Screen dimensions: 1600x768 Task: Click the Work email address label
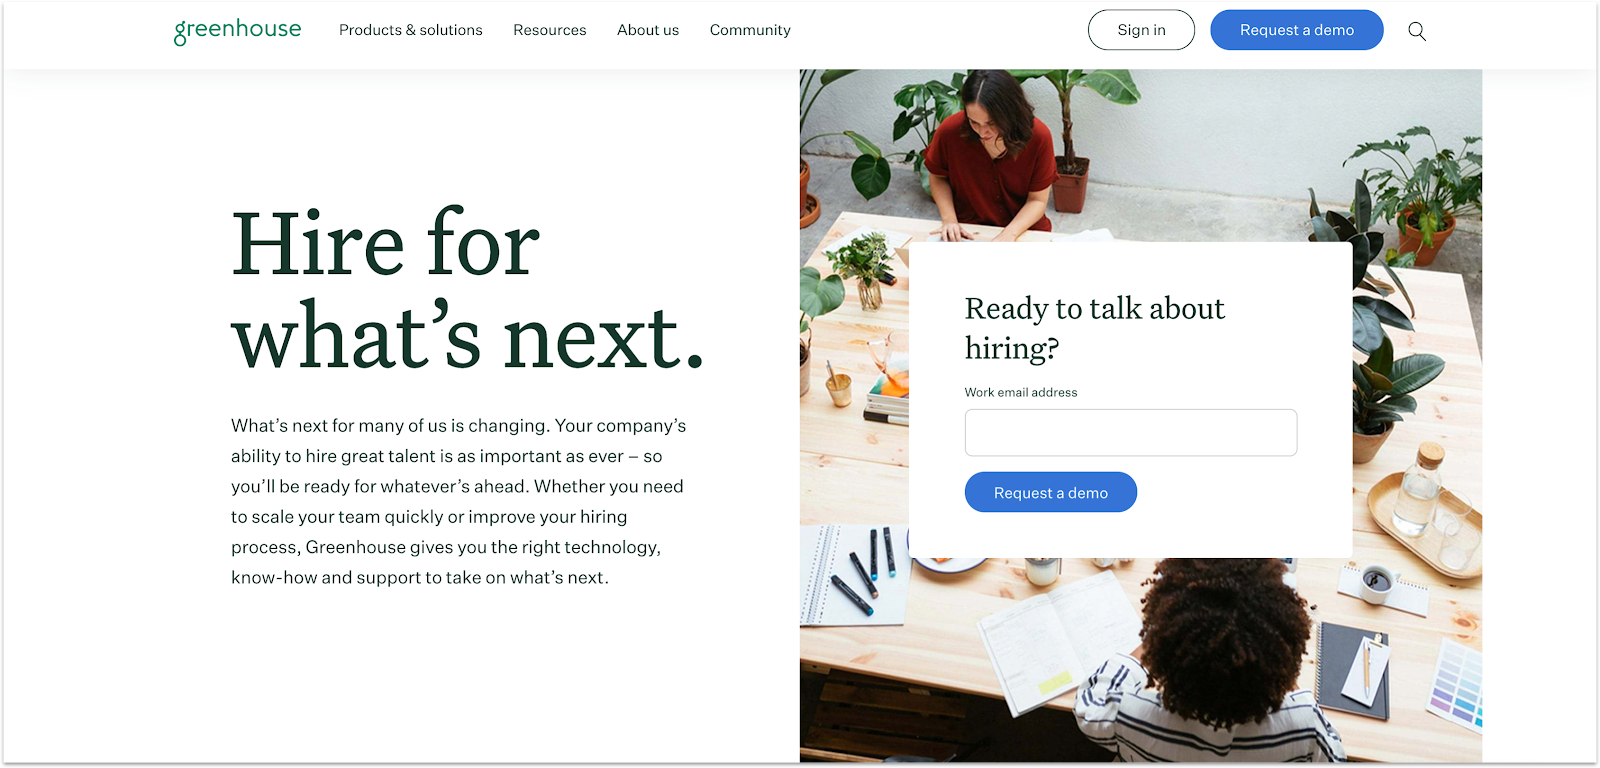[1021, 392]
